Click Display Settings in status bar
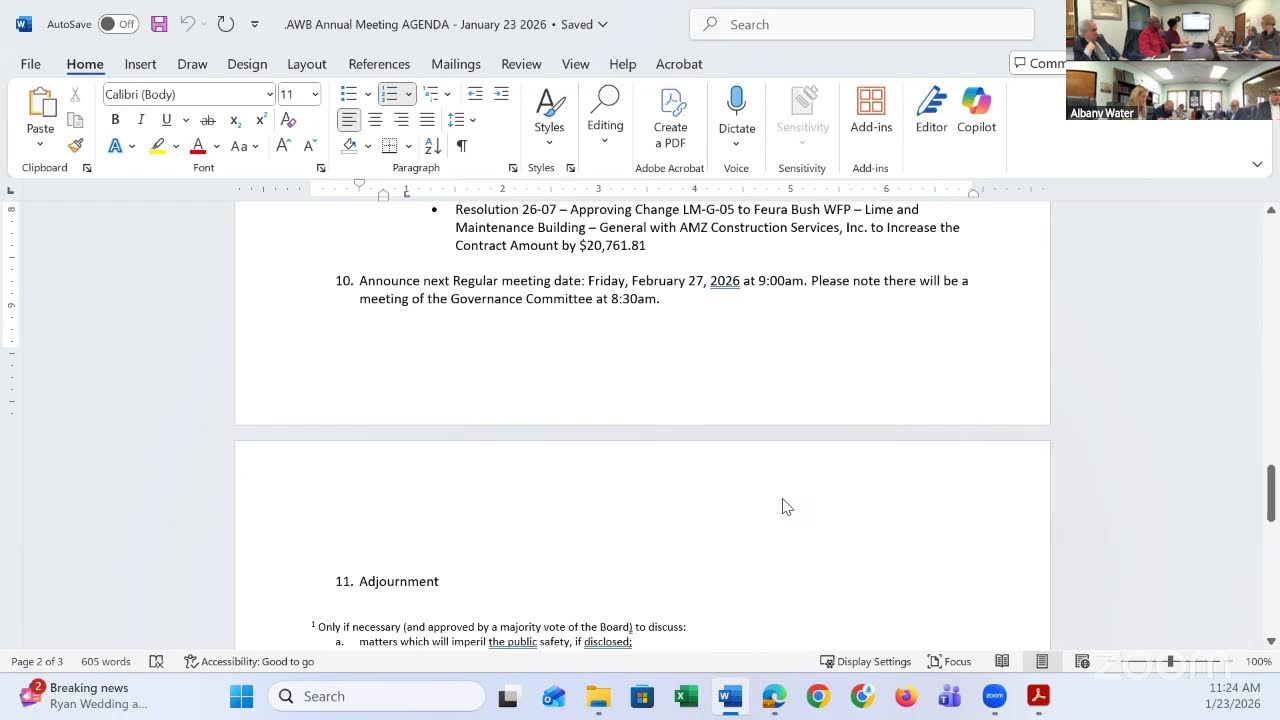The image size is (1280, 720). point(865,661)
